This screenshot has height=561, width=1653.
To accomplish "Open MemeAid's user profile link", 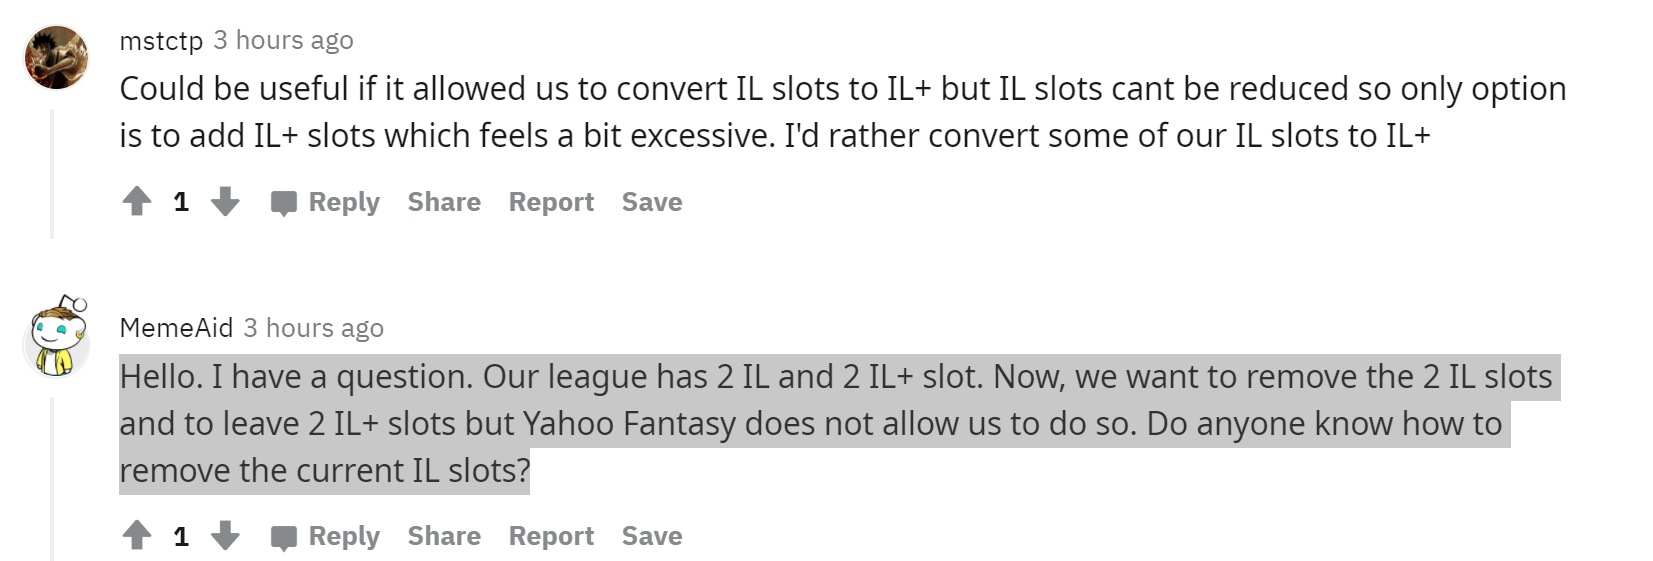I will point(176,328).
